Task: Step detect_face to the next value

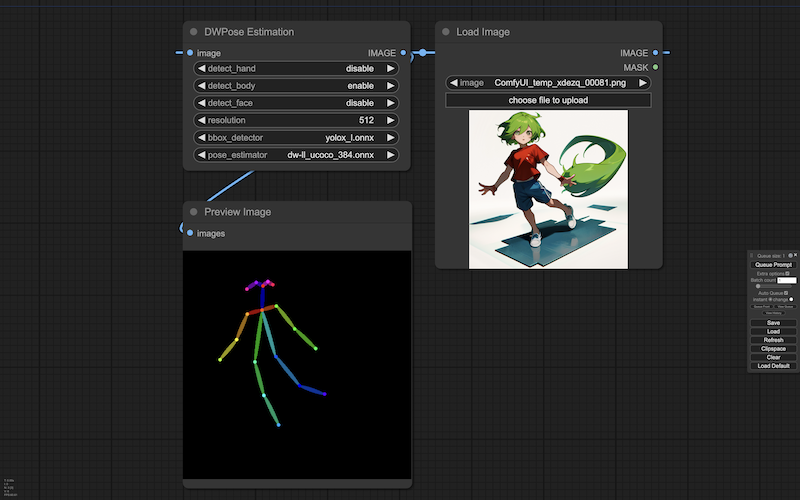Action: click(x=391, y=103)
